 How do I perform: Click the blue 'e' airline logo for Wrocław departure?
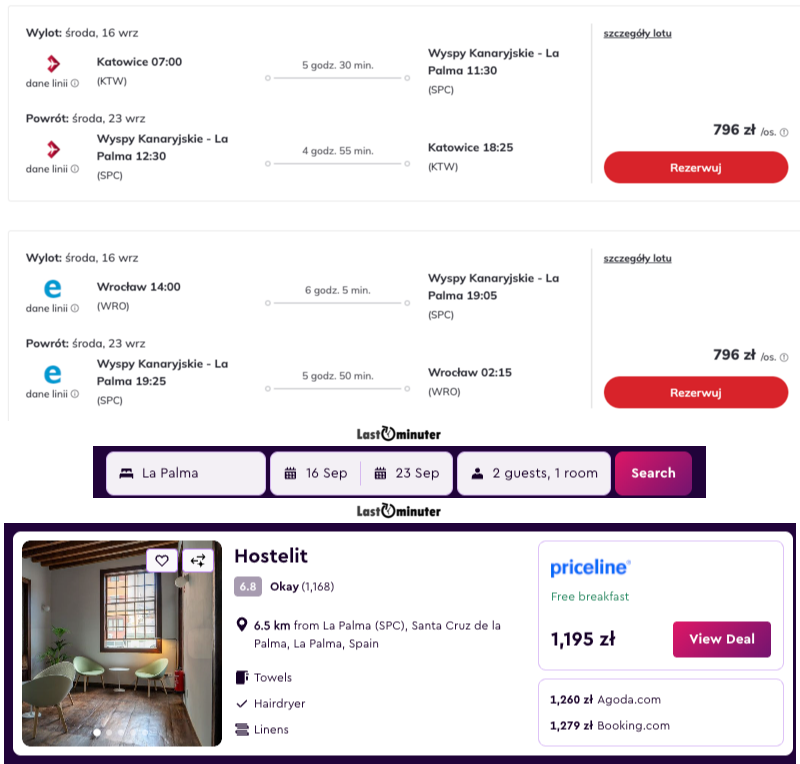pyautogui.click(x=53, y=288)
